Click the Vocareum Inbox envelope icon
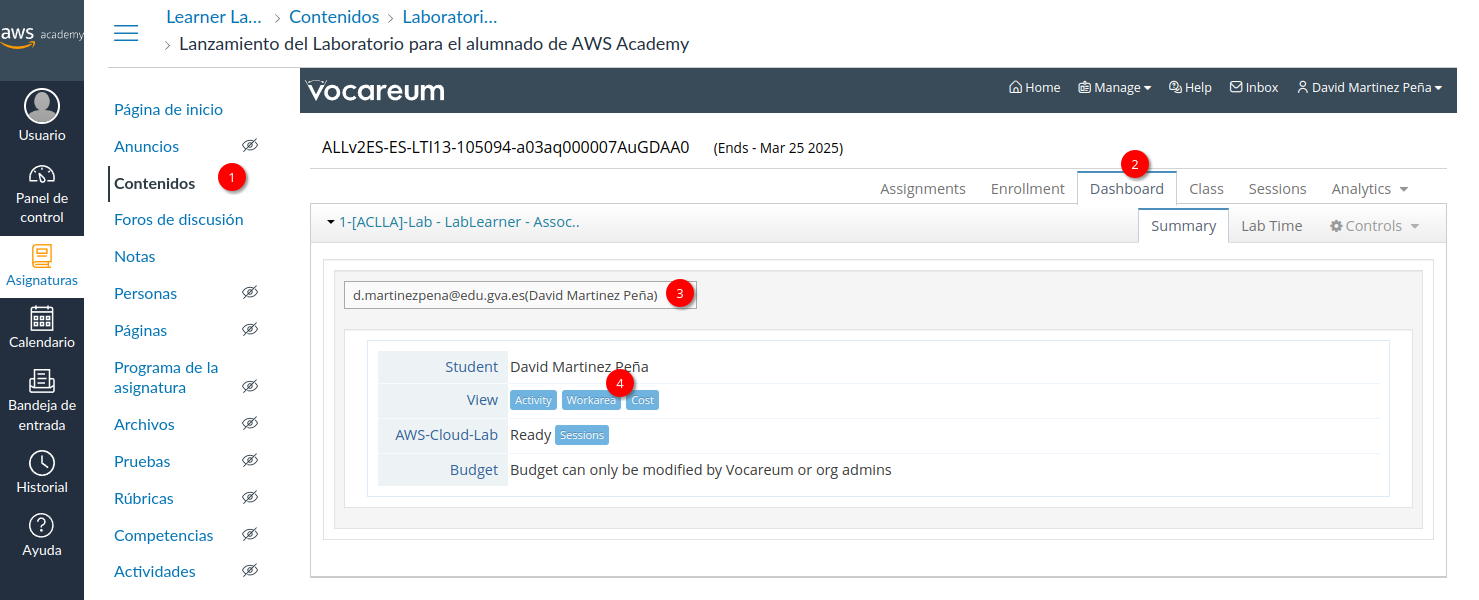The width and height of the screenshot is (1479, 600). click(1235, 87)
